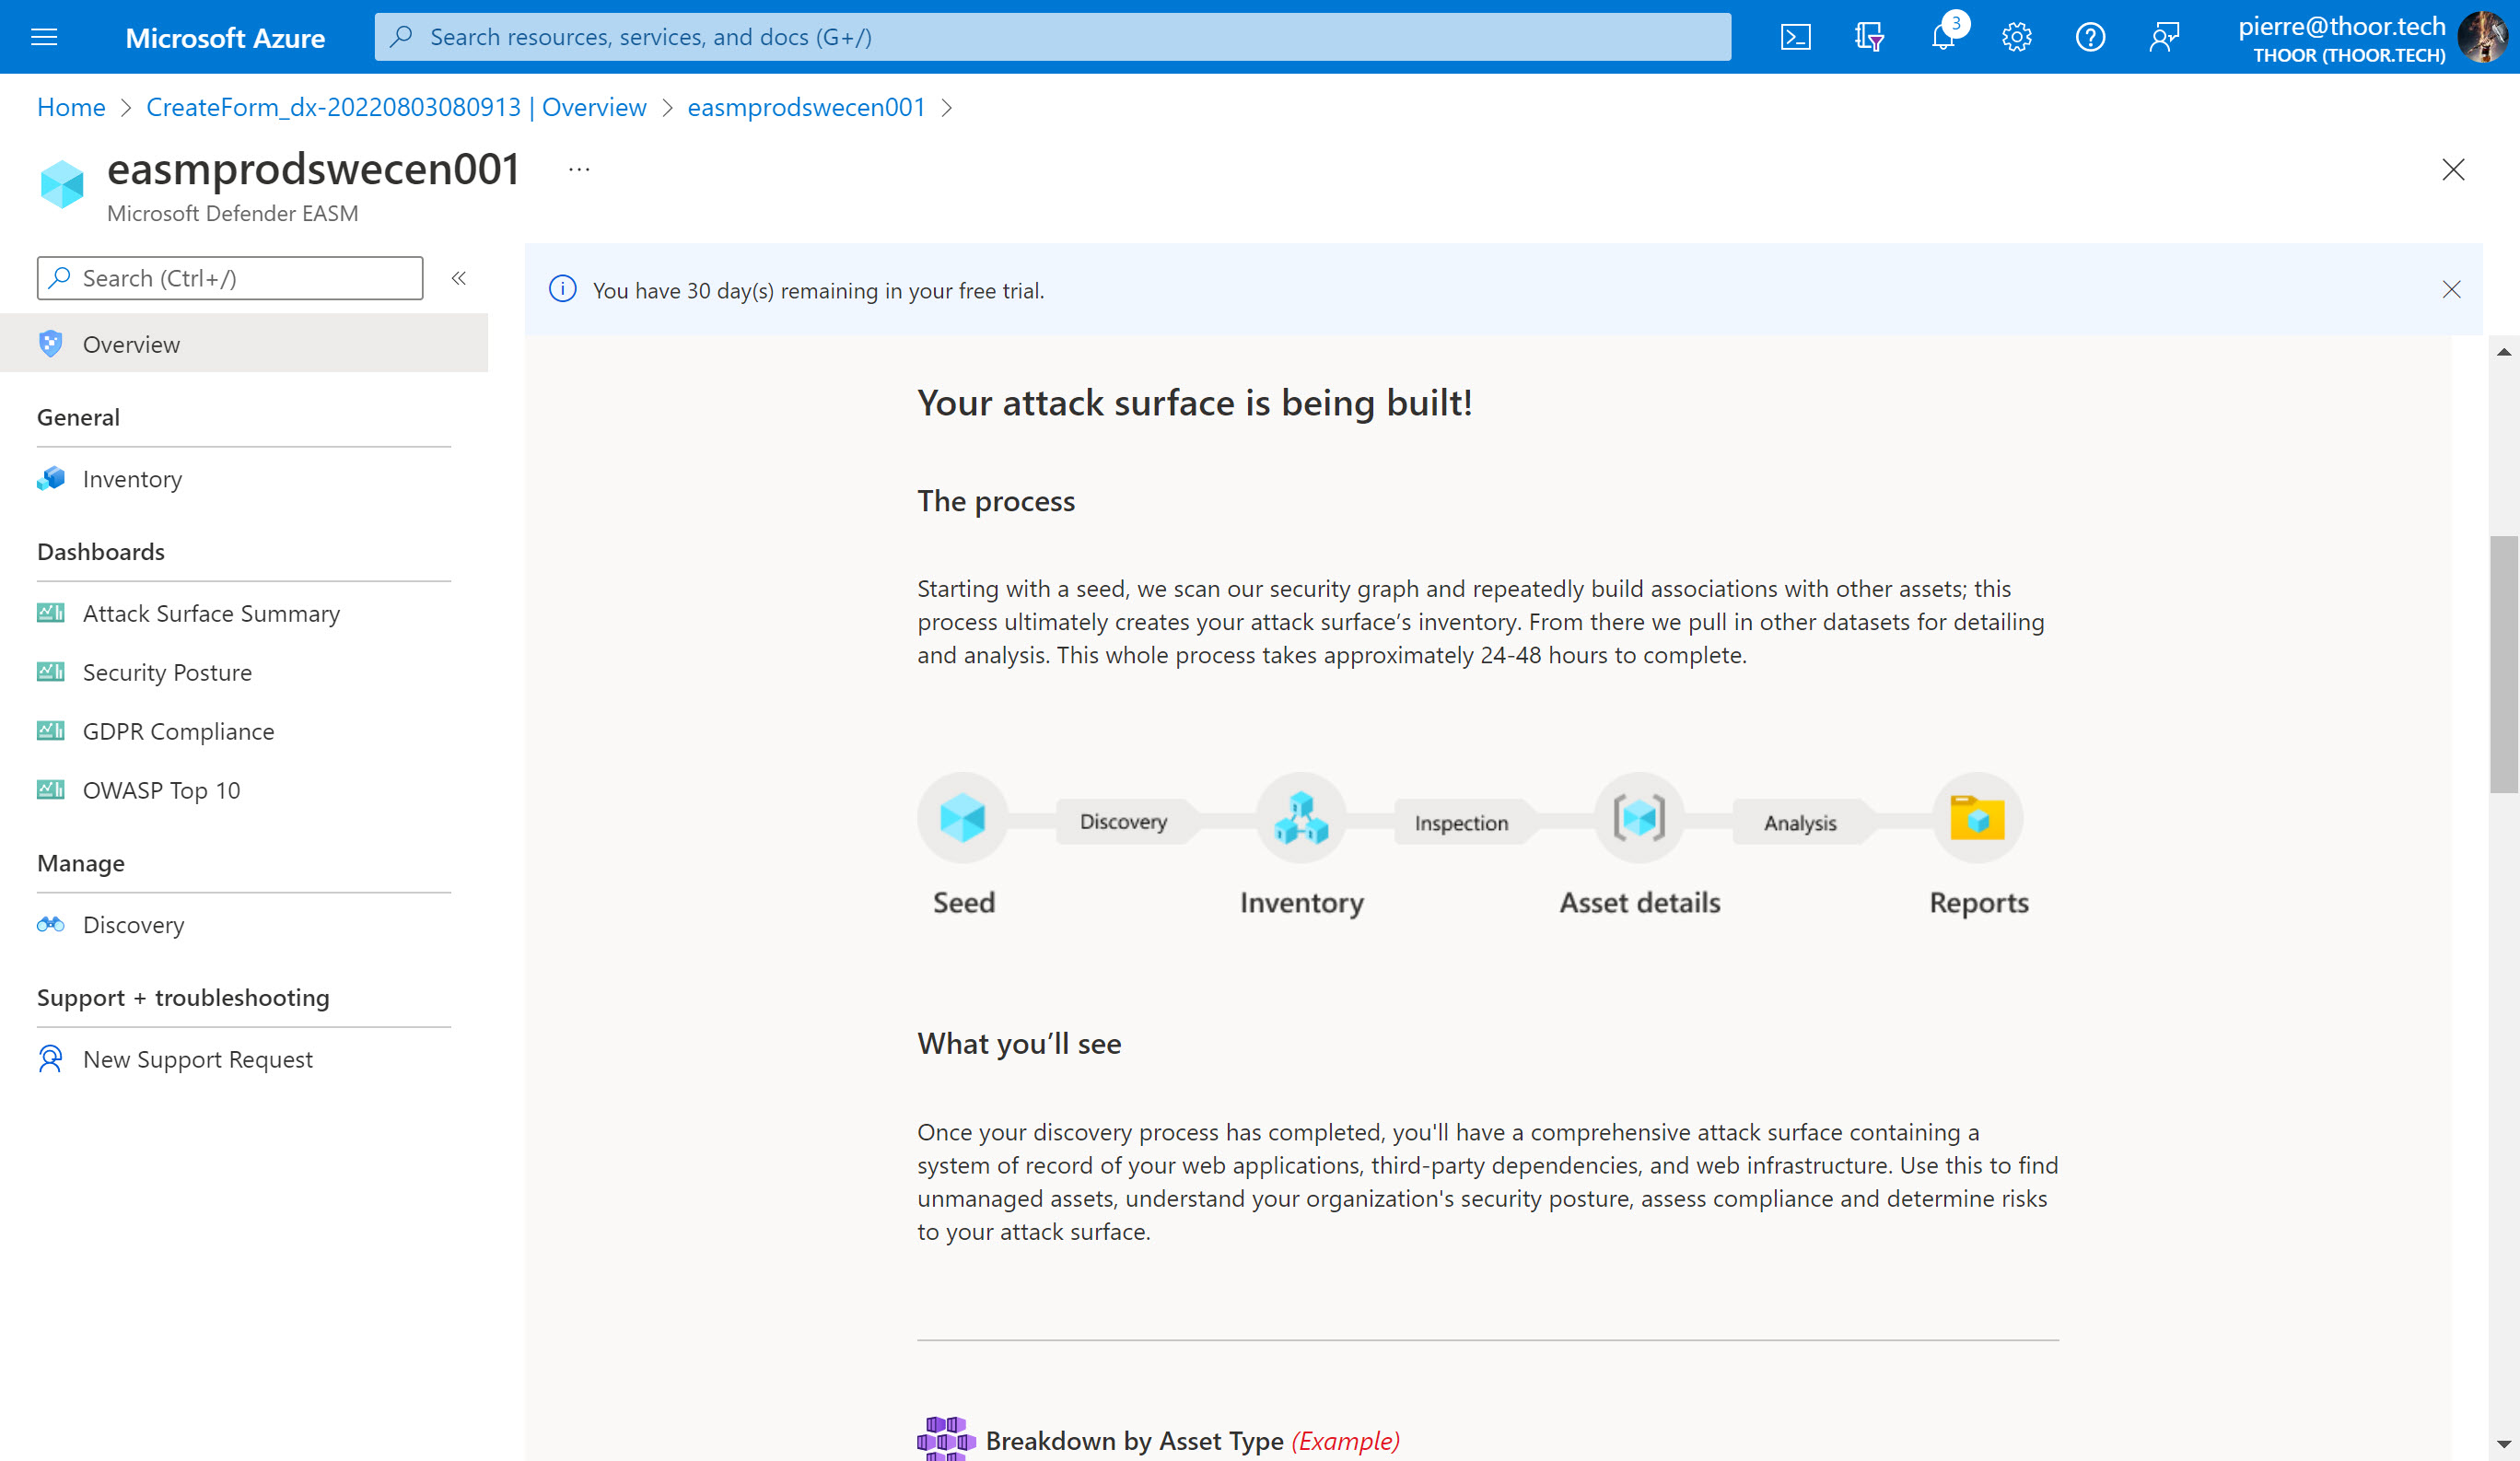Click the pierre@thoor.tech account name

(x=2341, y=26)
